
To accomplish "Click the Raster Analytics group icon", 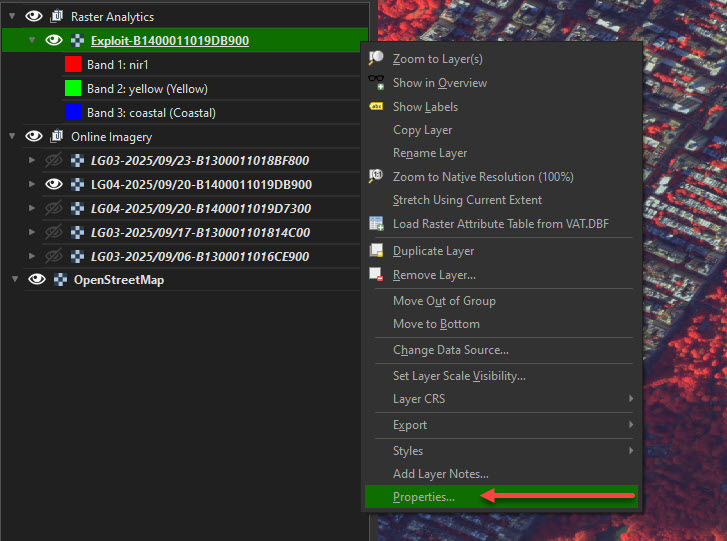I will [57, 17].
